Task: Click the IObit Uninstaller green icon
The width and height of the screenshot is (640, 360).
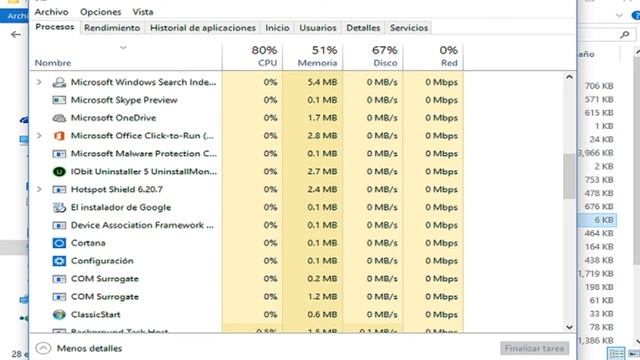Action: click(59, 171)
